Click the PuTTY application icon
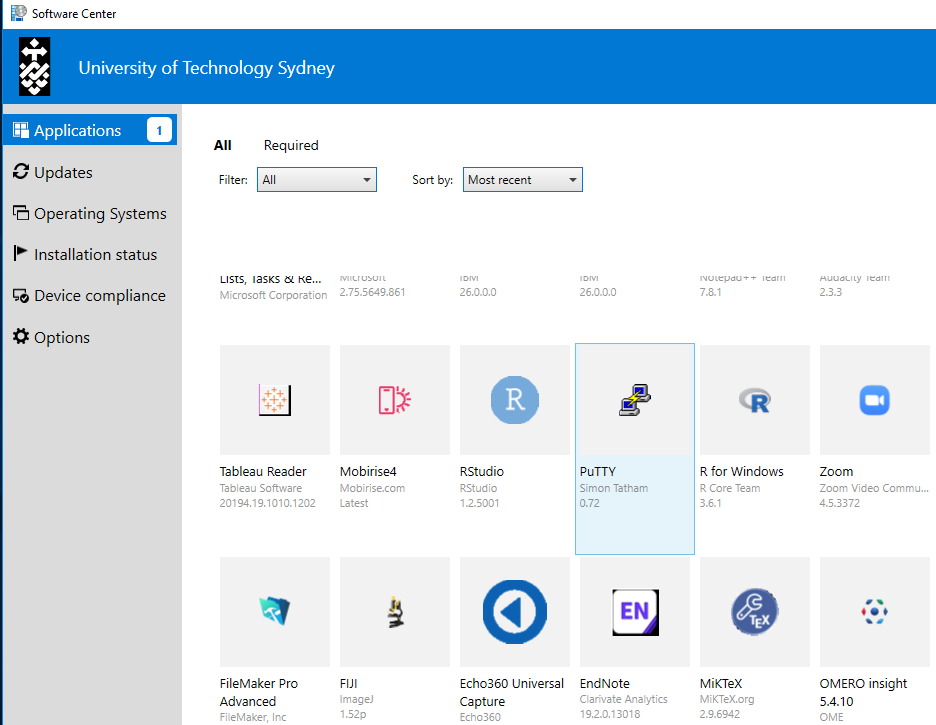 point(634,400)
